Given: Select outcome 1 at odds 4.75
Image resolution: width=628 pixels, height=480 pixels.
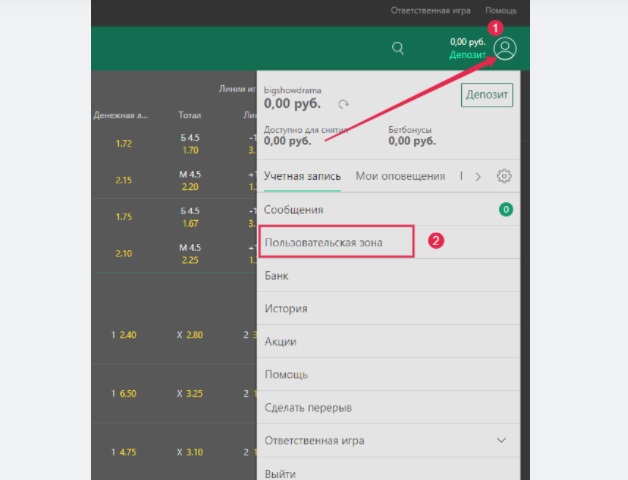Looking at the screenshot, I should (123, 452).
